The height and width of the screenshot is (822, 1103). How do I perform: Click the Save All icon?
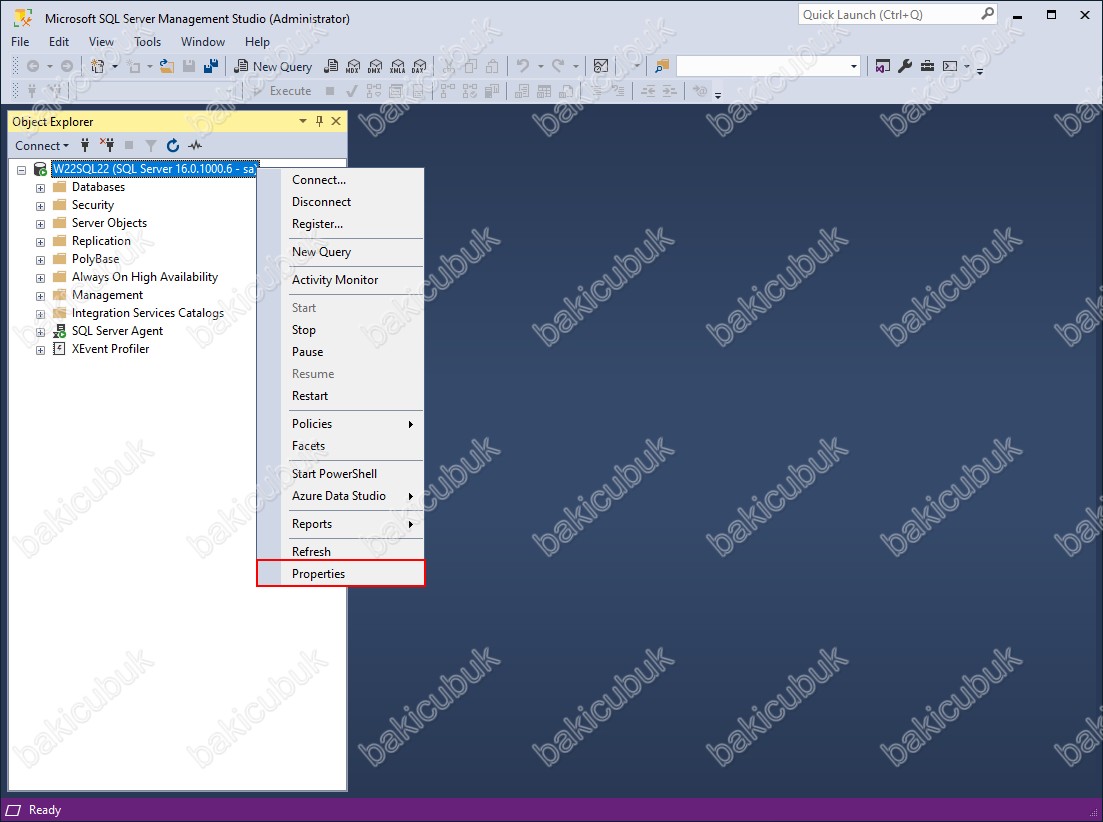[x=210, y=66]
